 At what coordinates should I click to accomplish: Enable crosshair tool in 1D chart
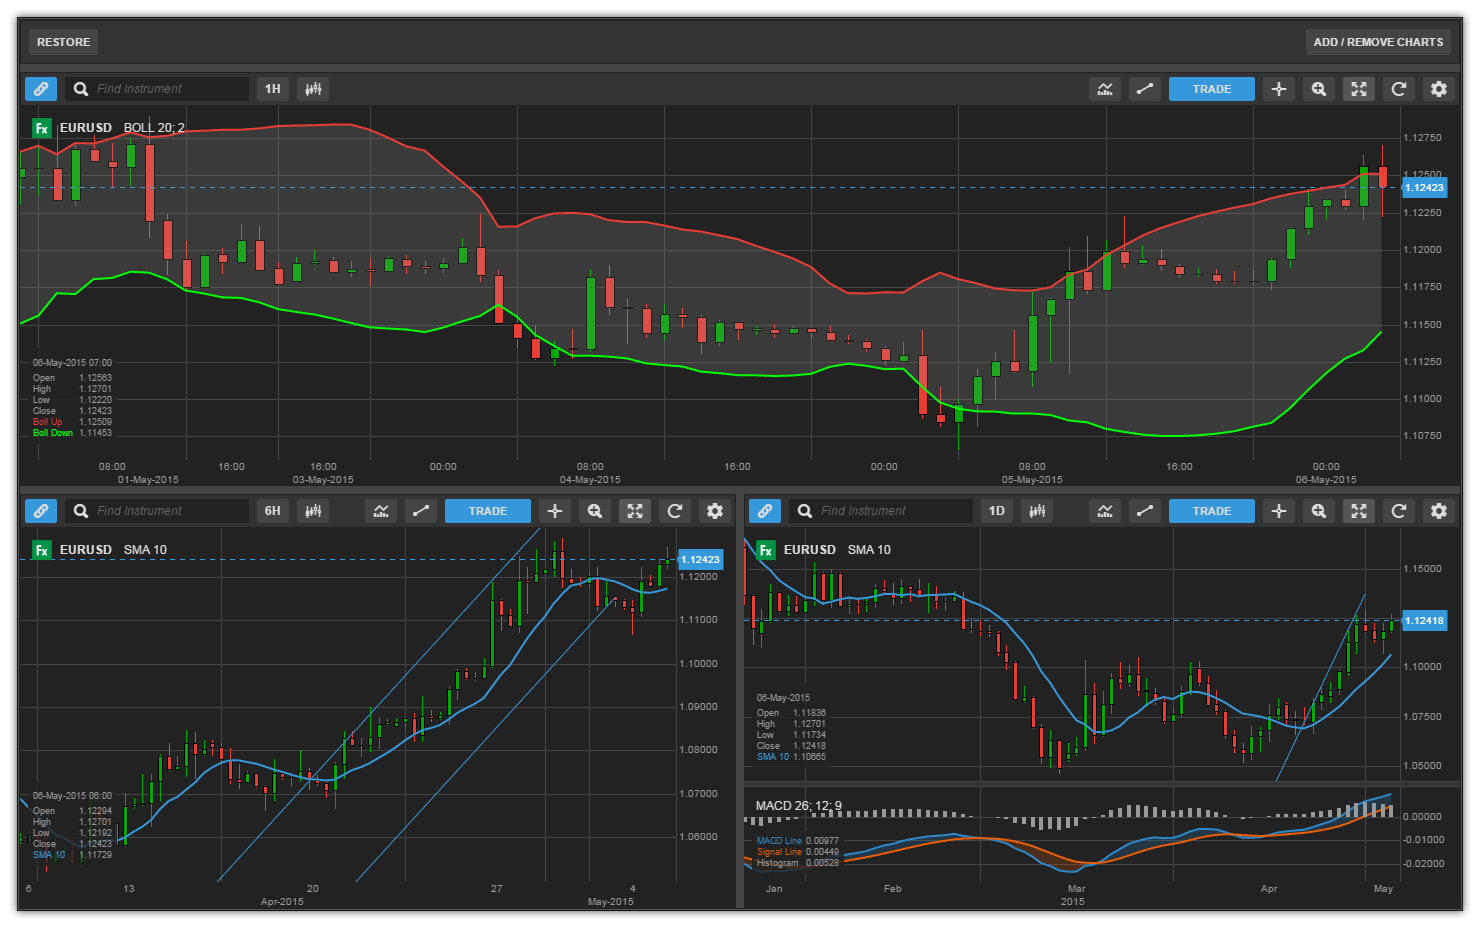(1279, 511)
